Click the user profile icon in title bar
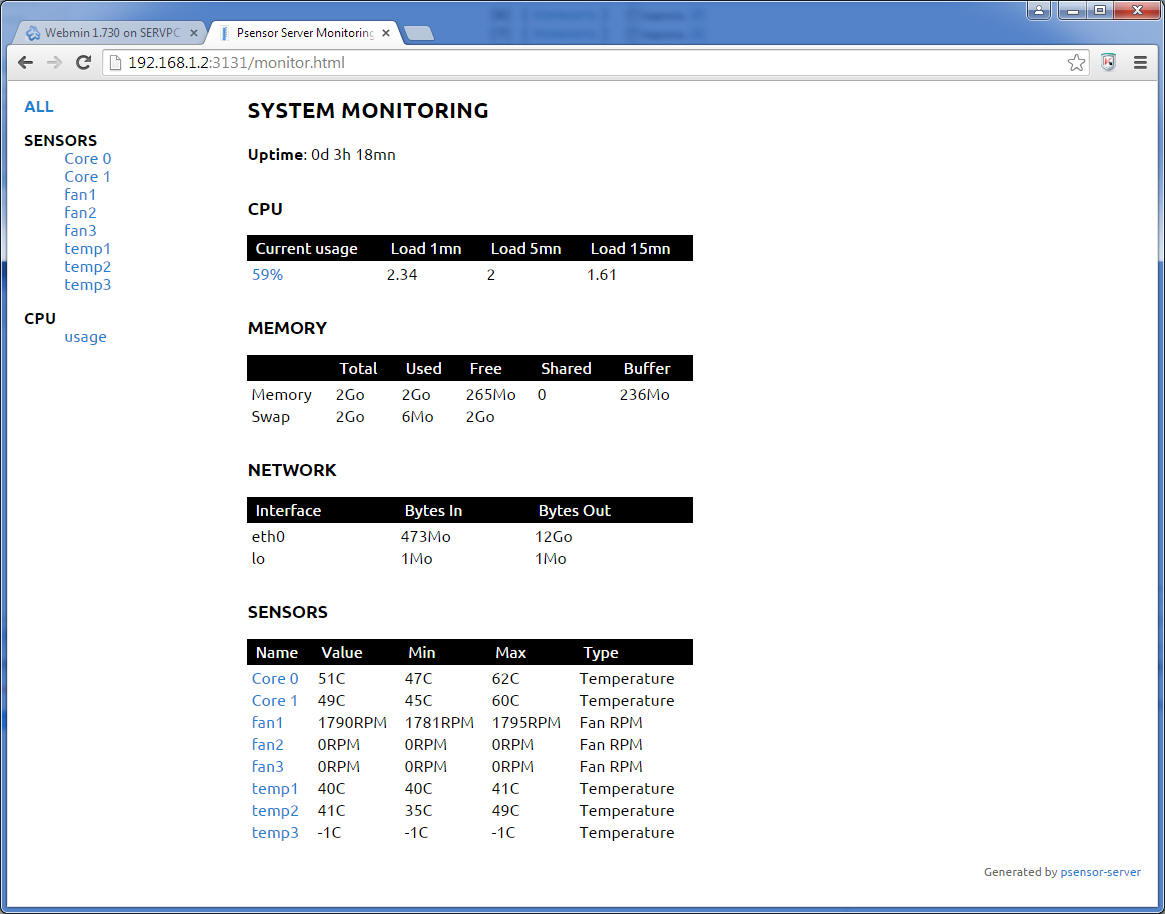Image resolution: width=1165 pixels, height=914 pixels. point(1039,10)
